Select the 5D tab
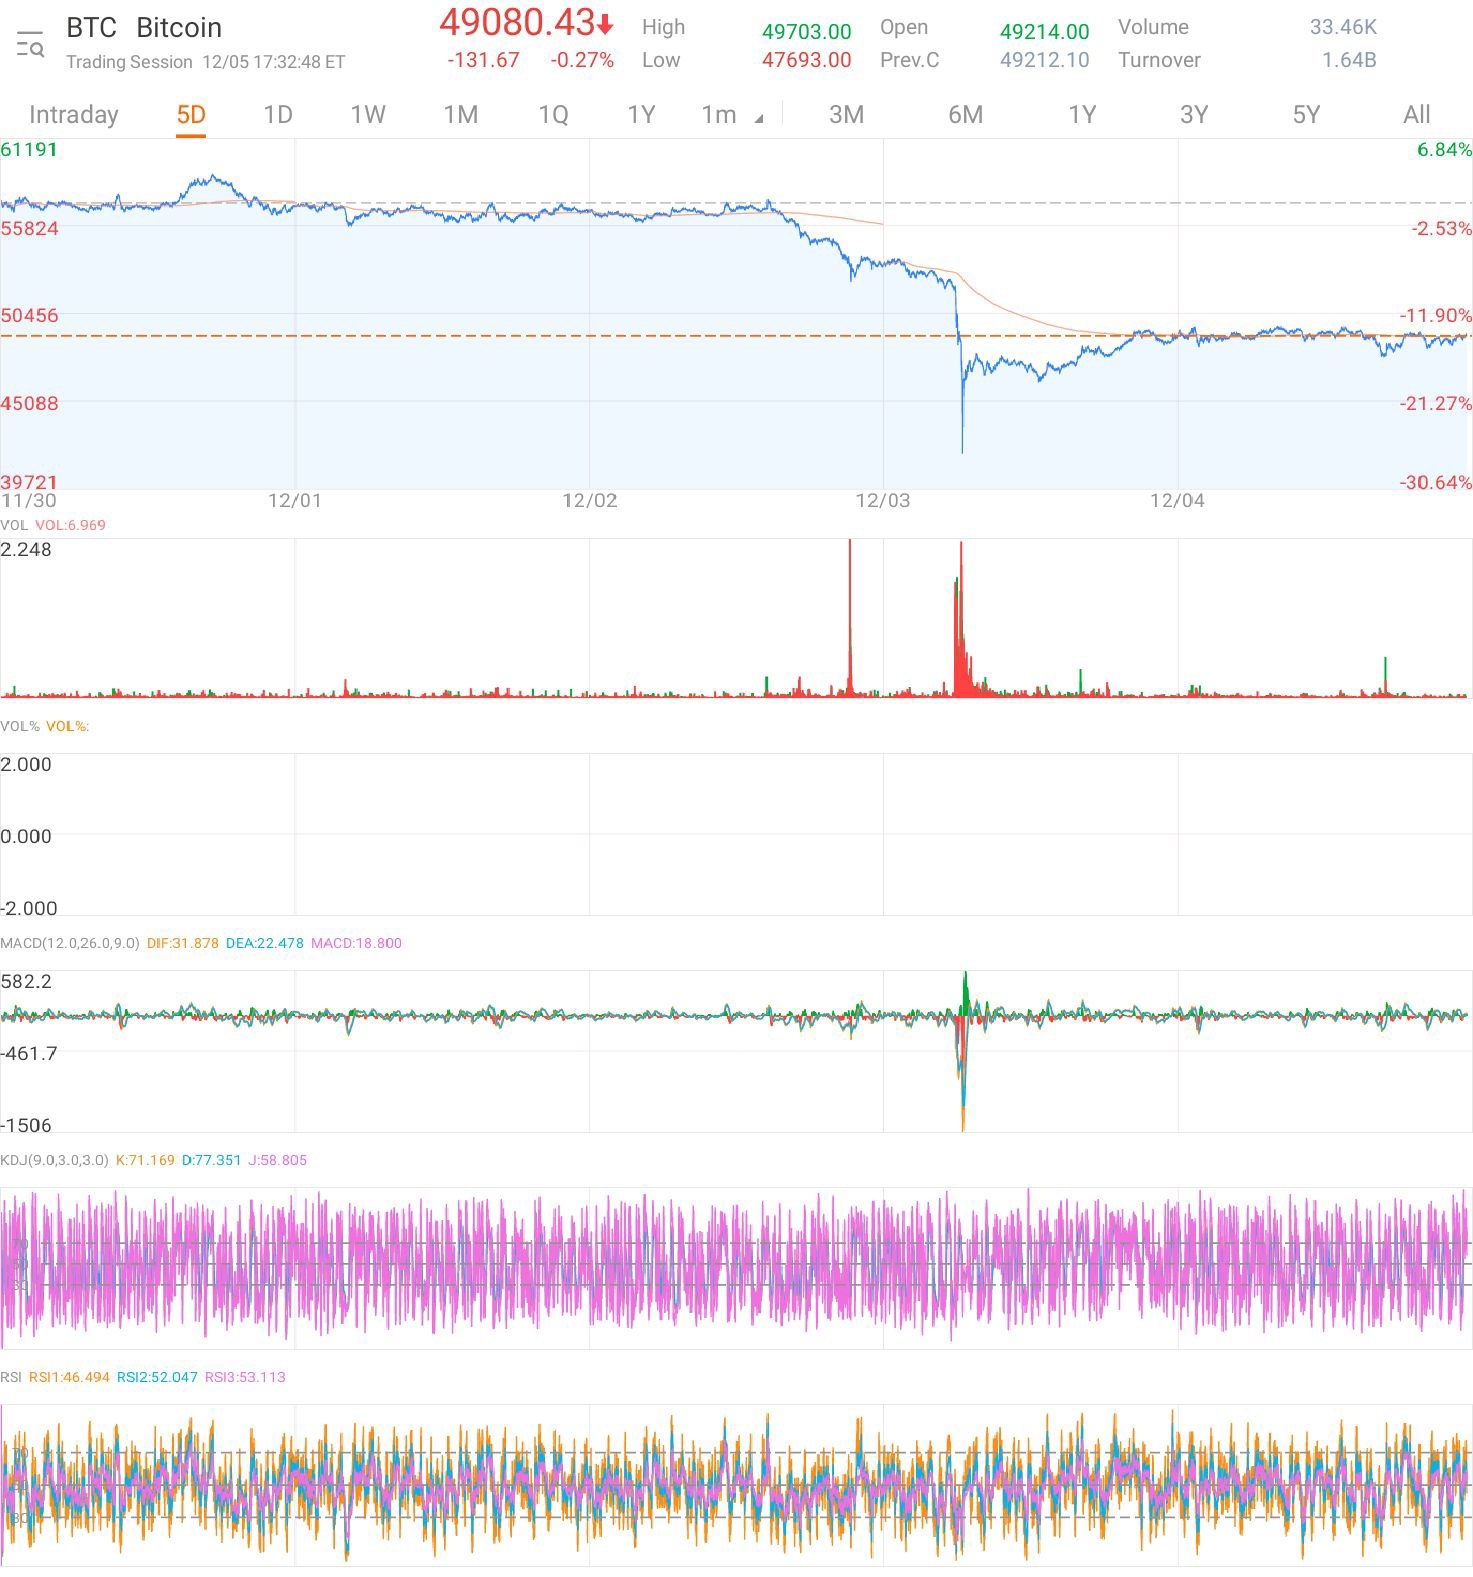Screen dimensions: 1473x1577 tap(191, 115)
